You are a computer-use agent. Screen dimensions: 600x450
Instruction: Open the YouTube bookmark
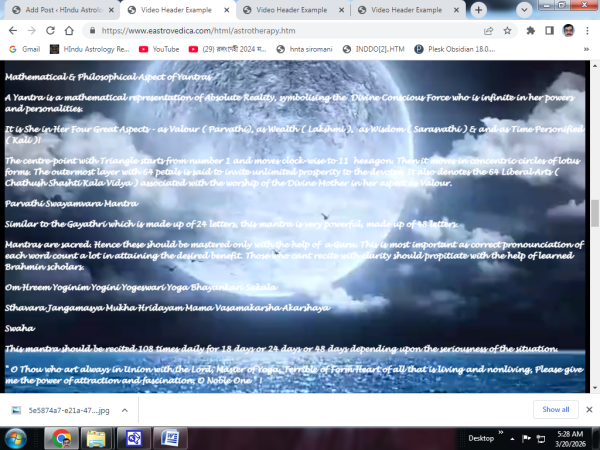tap(159, 48)
